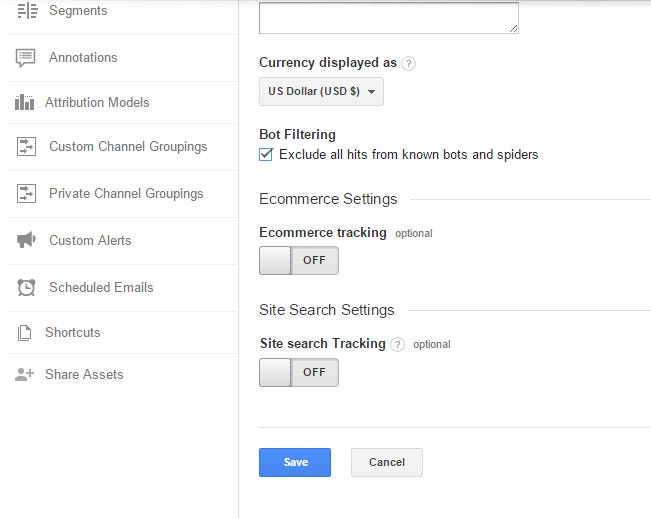This screenshot has height=518, width=651.
Task: Click the Custom Alerts megaphone icon
Action: coord(26,241)
